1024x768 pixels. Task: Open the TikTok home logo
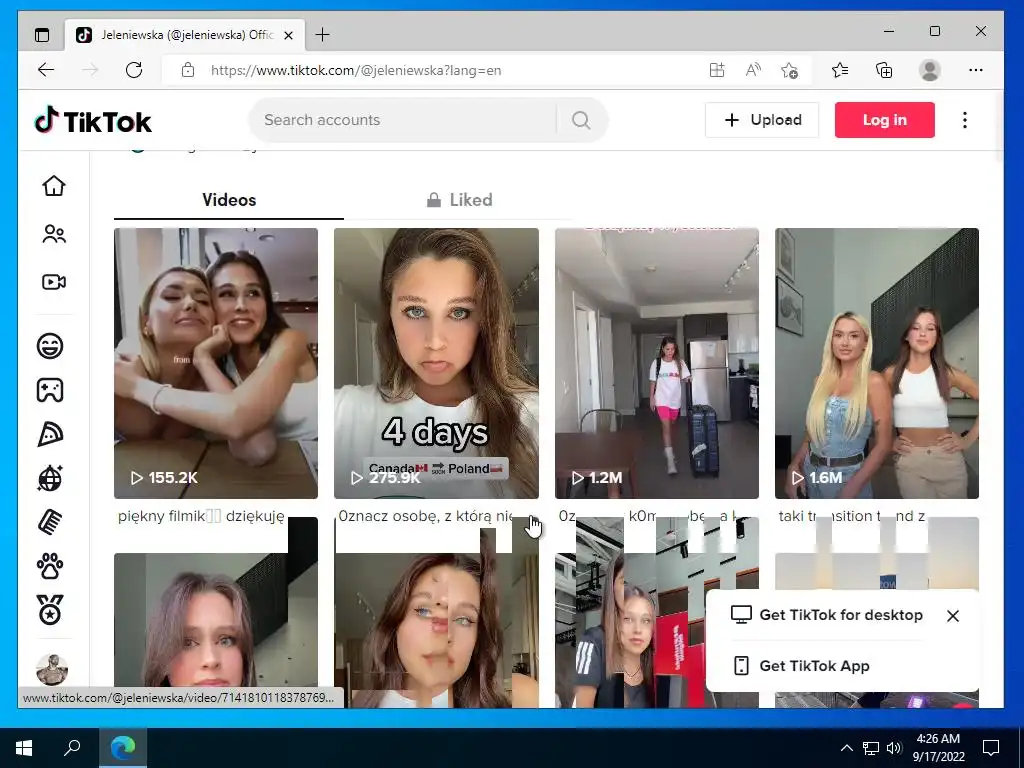pos(93,121)
